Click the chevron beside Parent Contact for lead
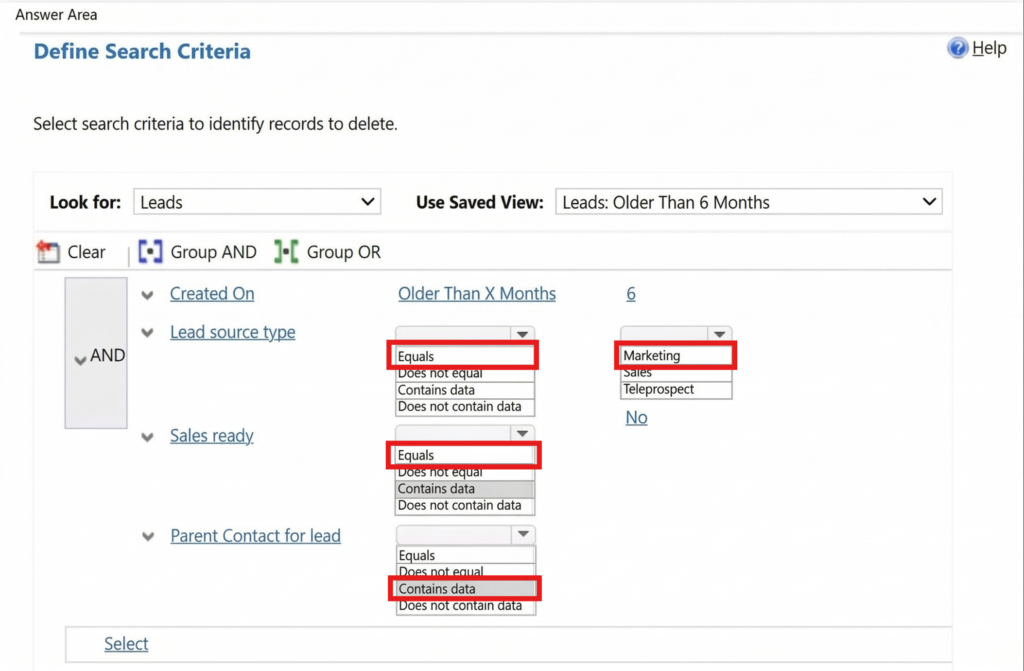The width and height of the screenshot is (1024, 671). [x=148, y=537]
